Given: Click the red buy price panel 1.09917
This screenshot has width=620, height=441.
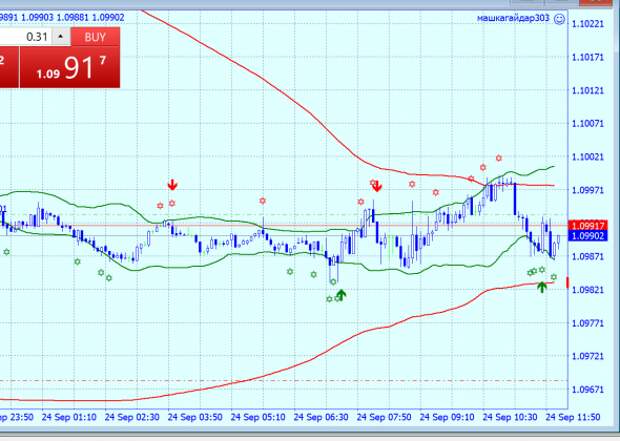Looking at the screenshot, I should tap(70, 67).
